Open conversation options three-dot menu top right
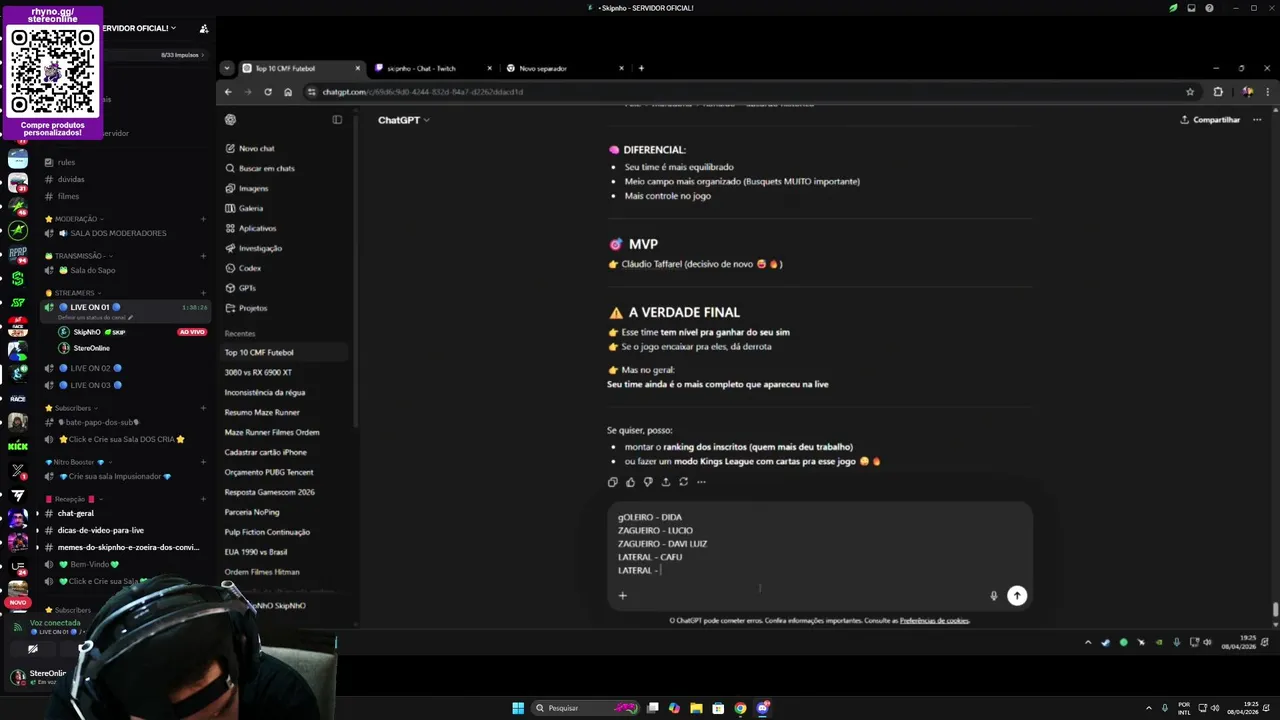This screenshot has width=1280, height=720. 1257,120
